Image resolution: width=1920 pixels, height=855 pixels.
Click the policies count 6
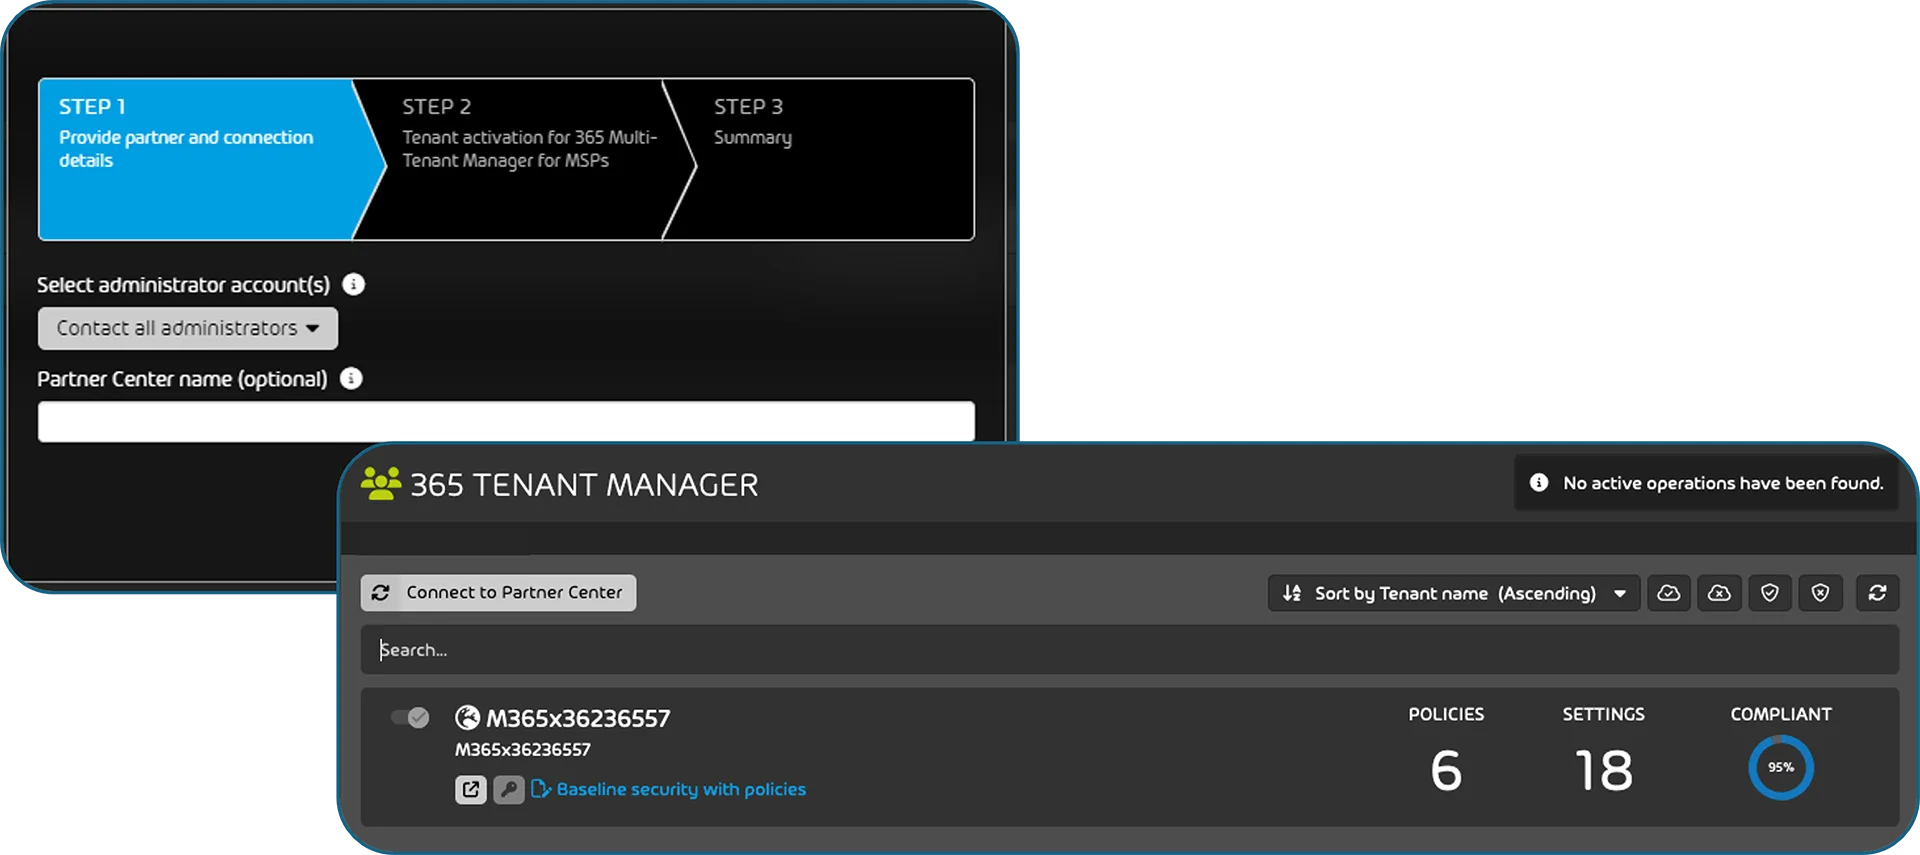pos(1446,770)
